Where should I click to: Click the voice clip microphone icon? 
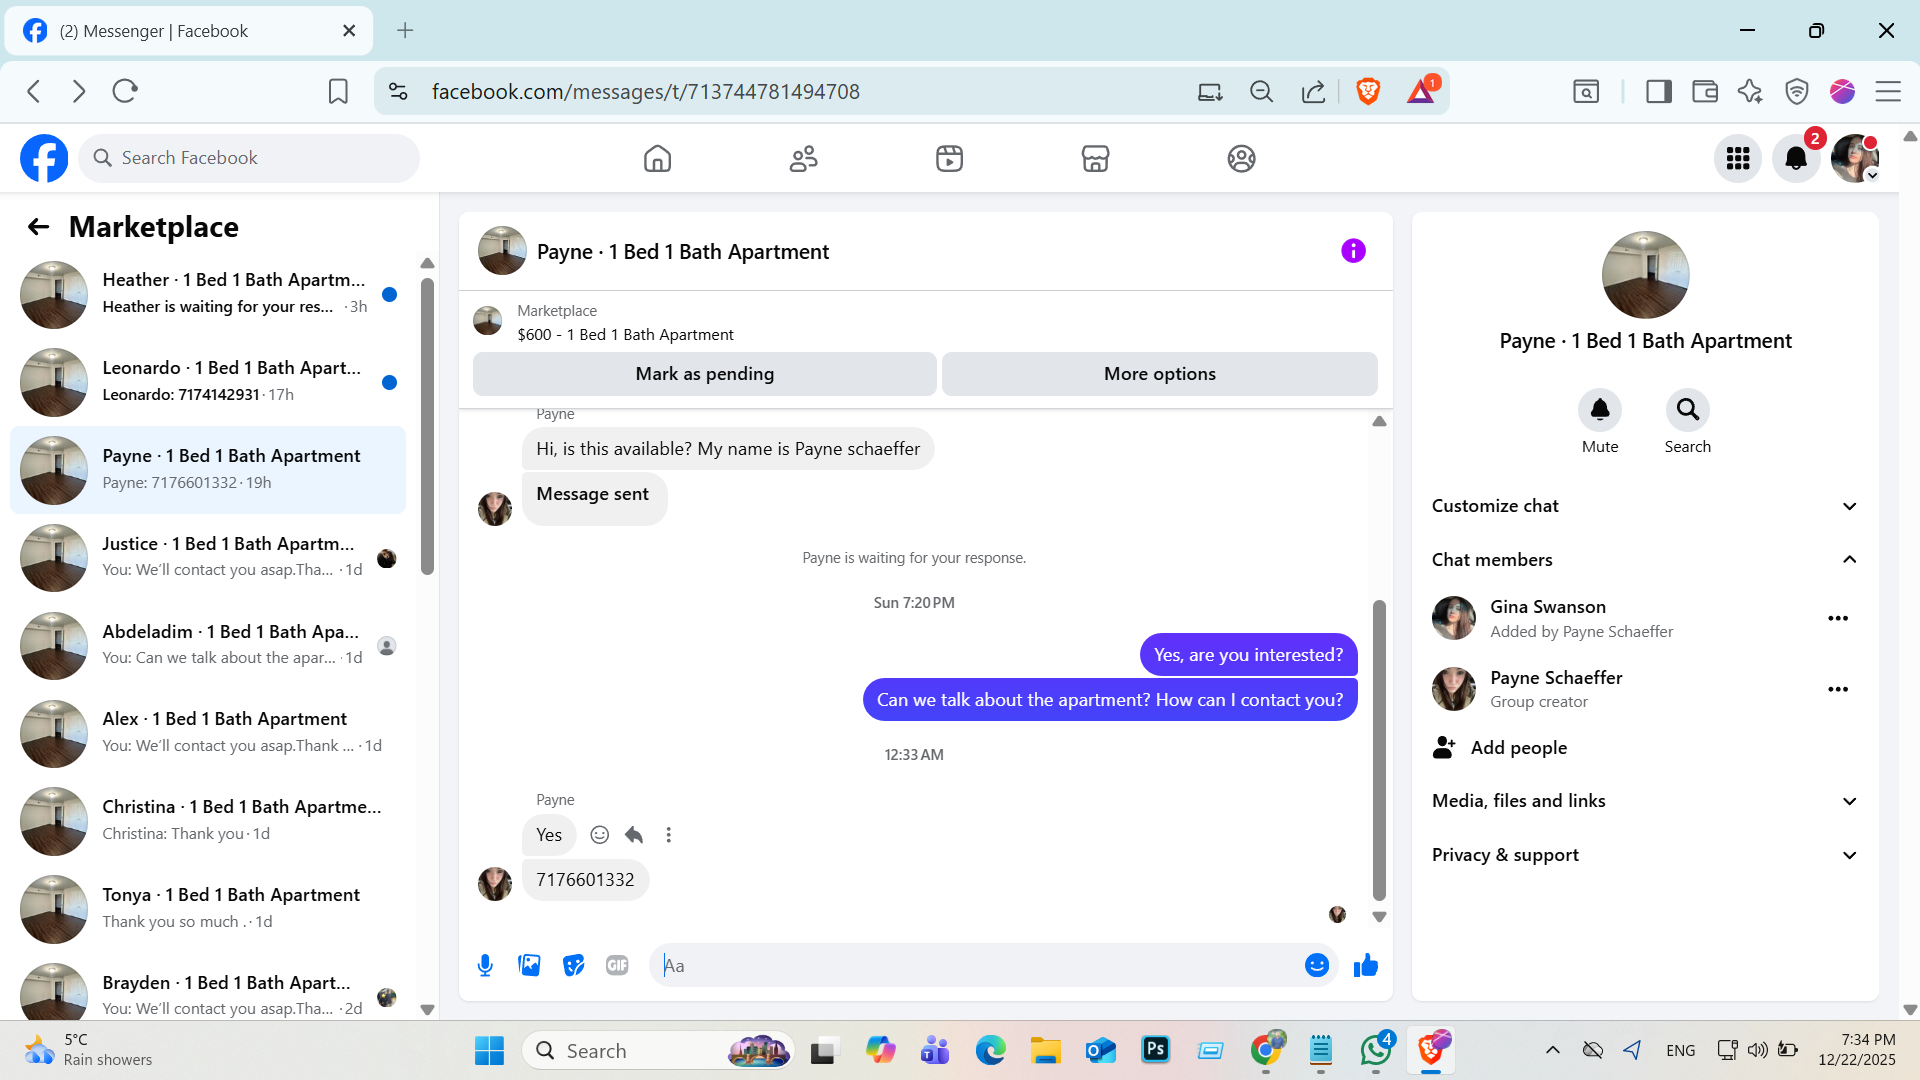click(485, 965)
